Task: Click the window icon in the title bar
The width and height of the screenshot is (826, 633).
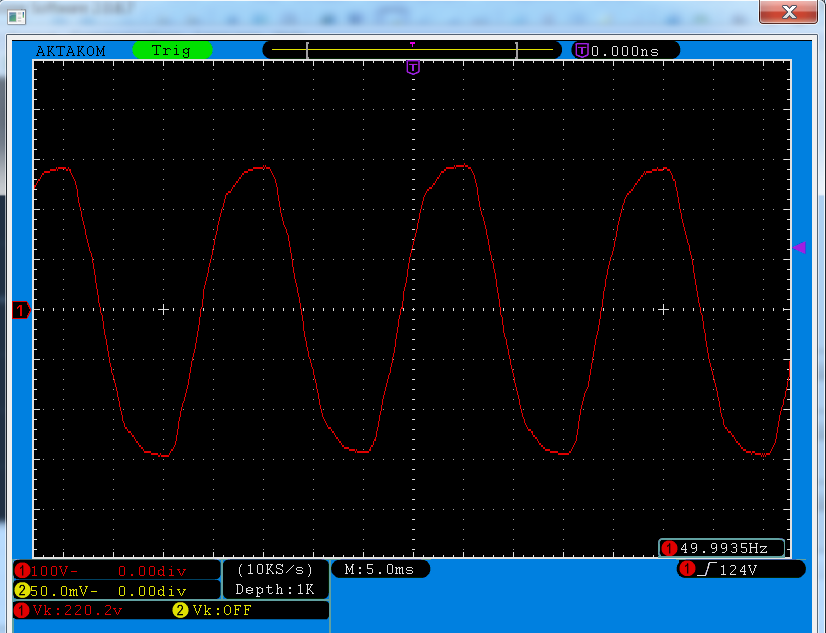Action: click(16, 17)
